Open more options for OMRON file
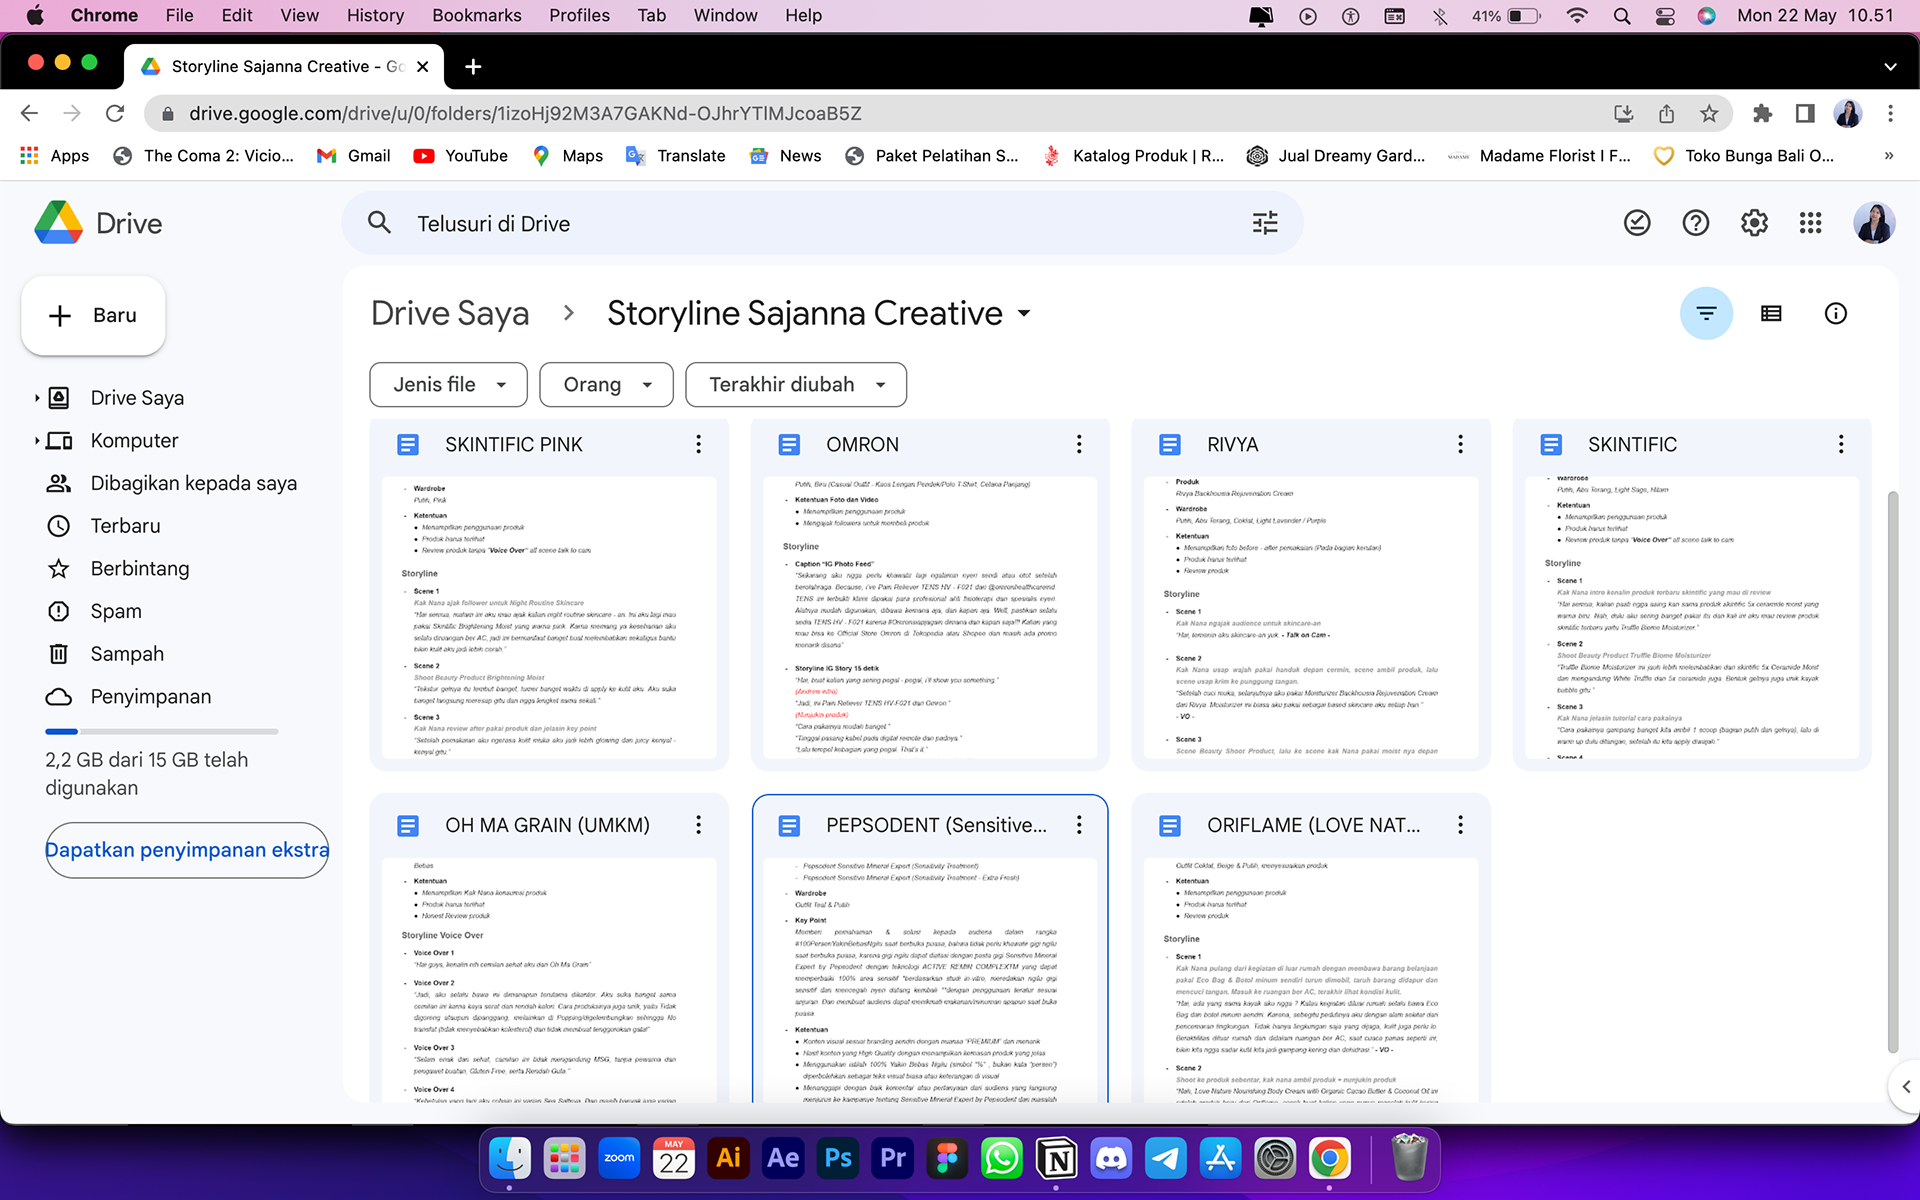The image size is (1920, 1200). pyautogui.click(x=1079, y=444)
